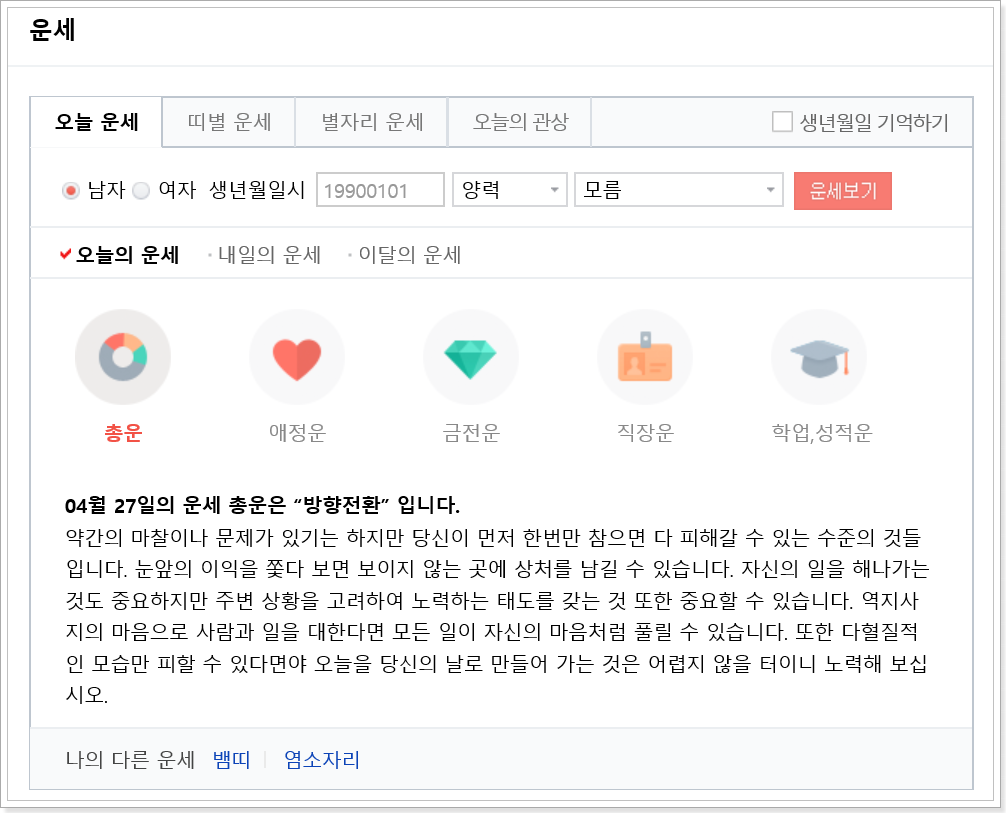Click the 운세 page heading
The width and height of the screenshot is (1006, 813).
(53, 30)
